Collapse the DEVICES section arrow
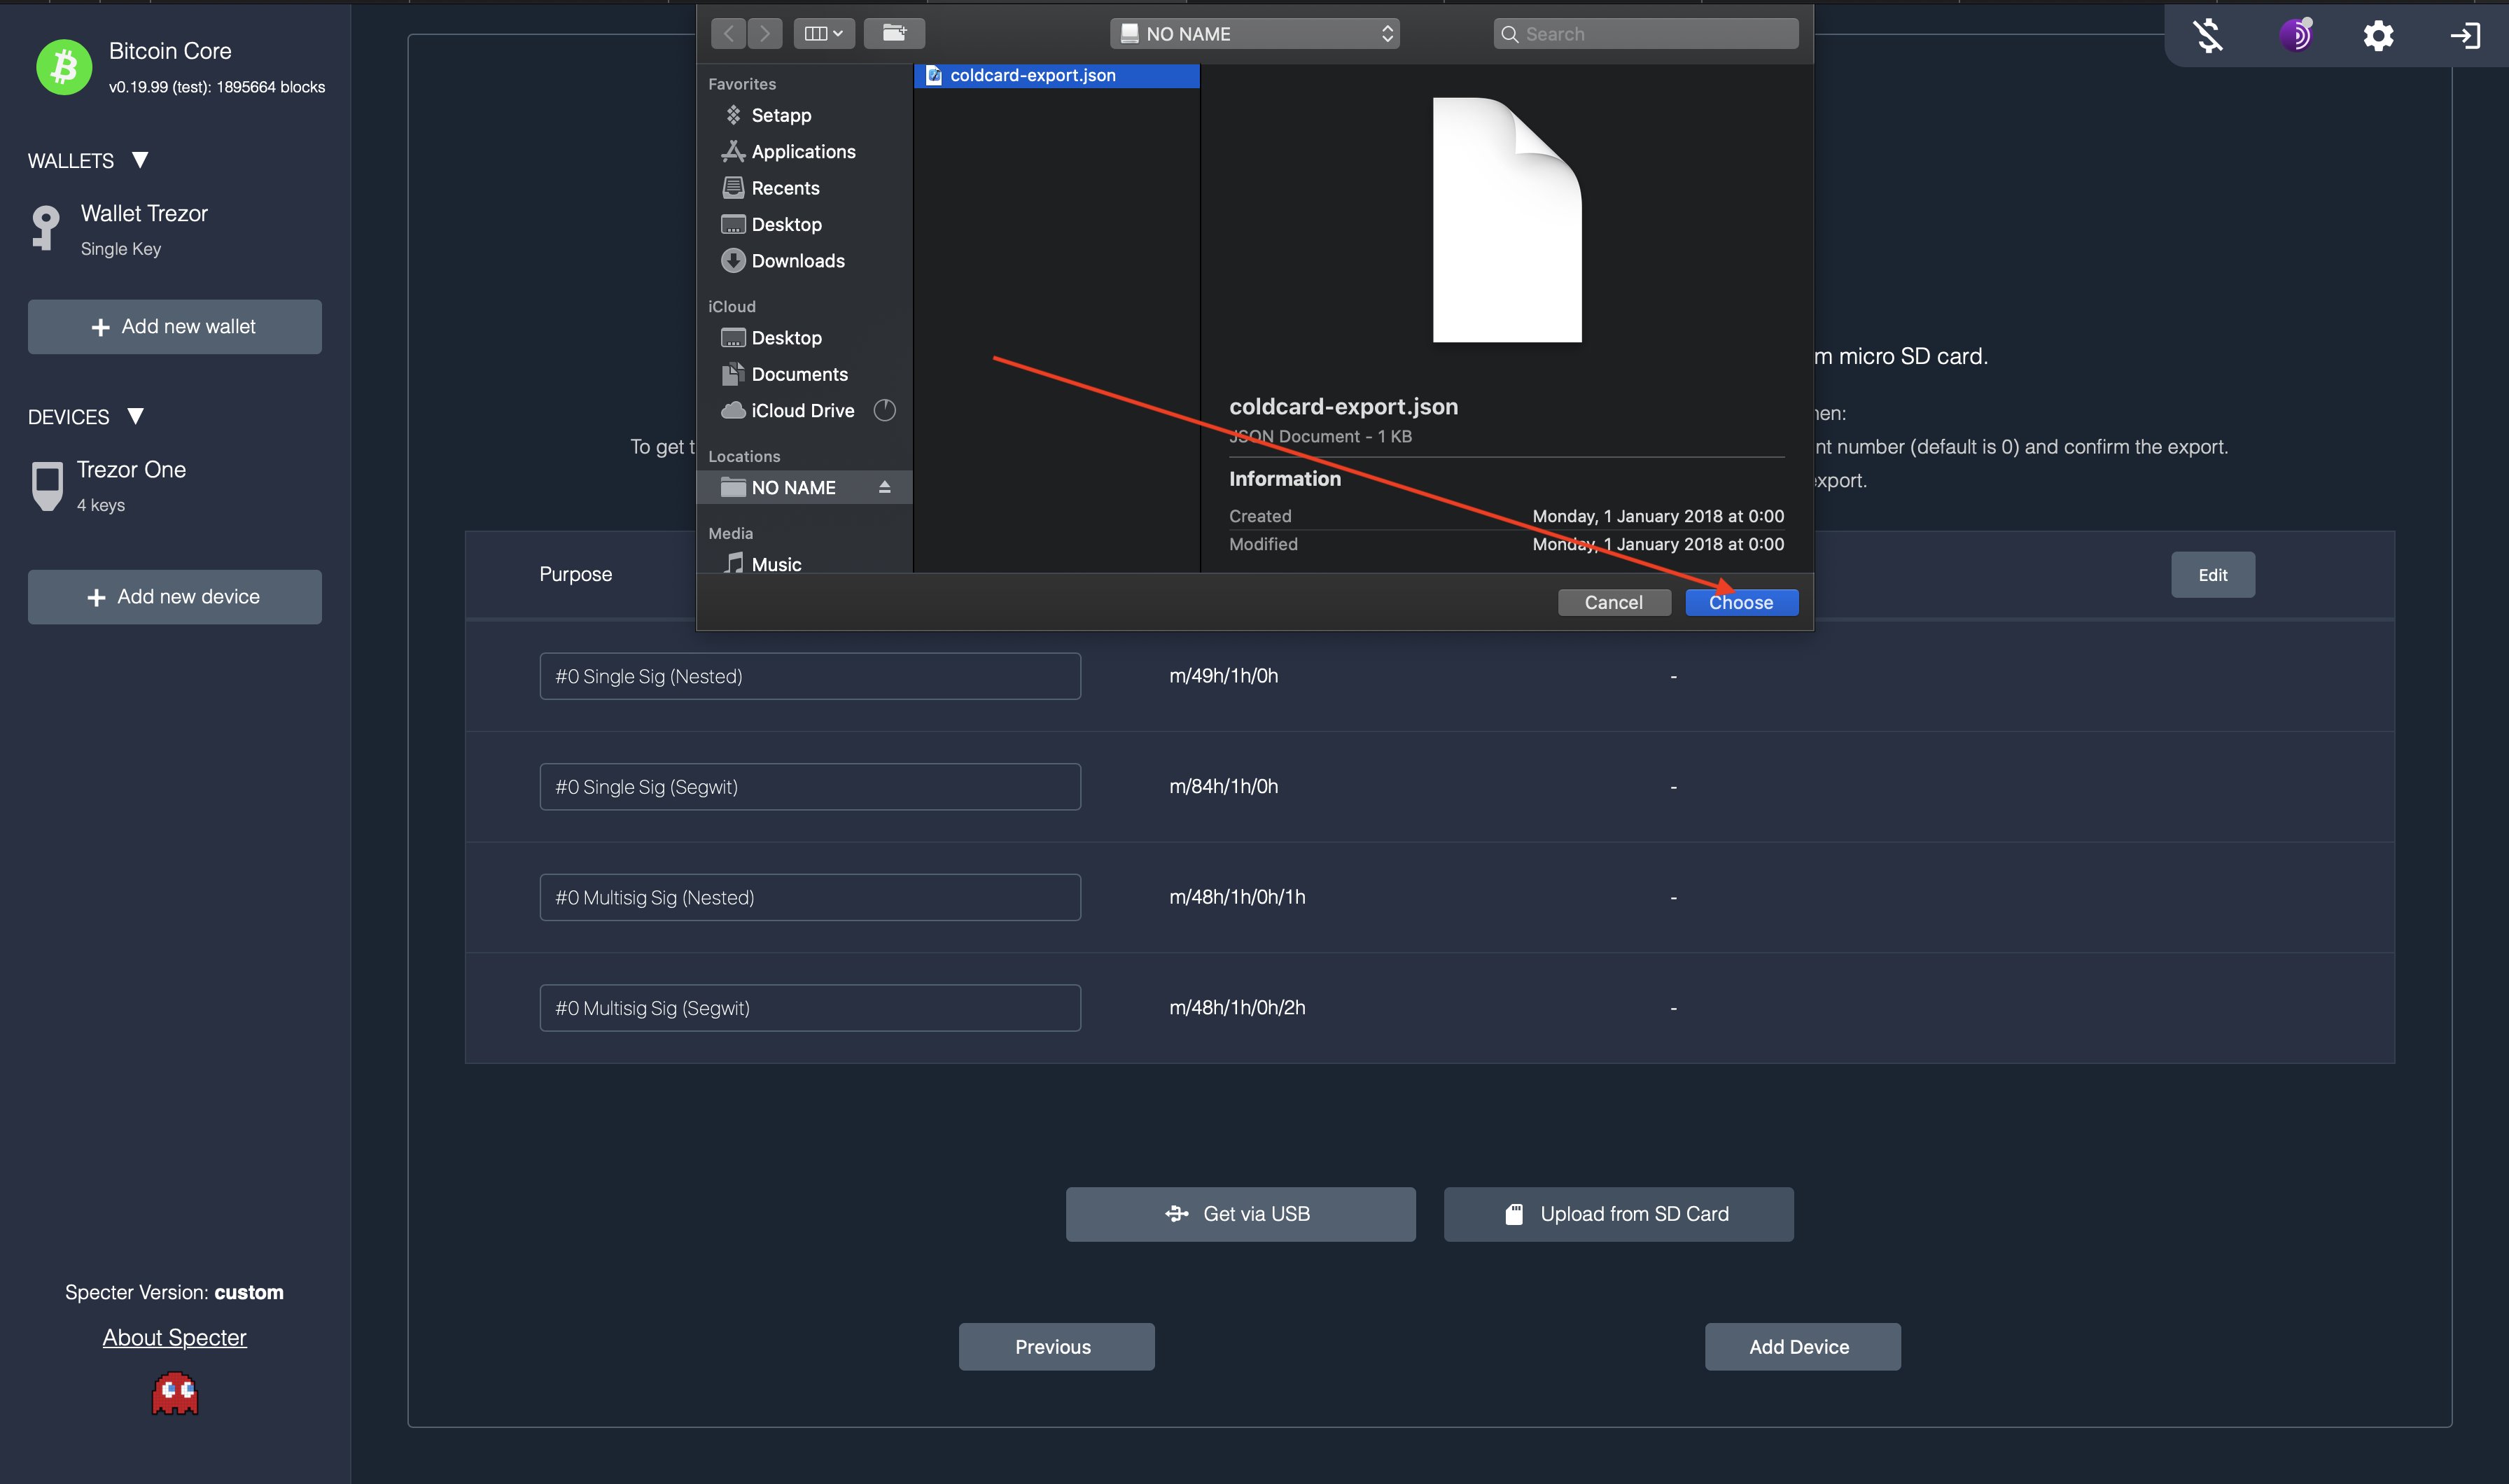This screenshot has height=1484, width=2509. click(136, 416)
